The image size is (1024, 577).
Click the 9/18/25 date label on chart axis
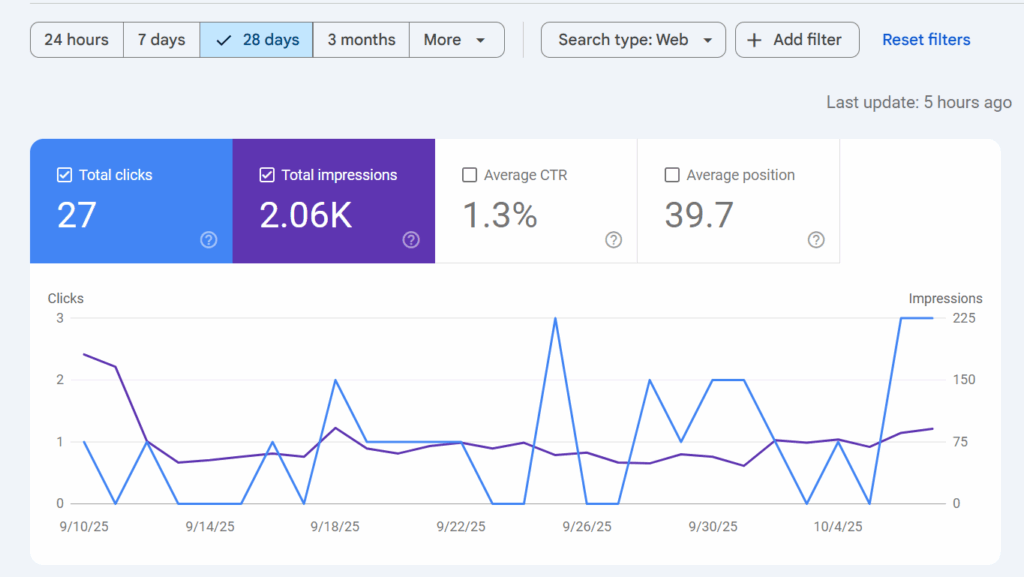click(x=333, y=526)
